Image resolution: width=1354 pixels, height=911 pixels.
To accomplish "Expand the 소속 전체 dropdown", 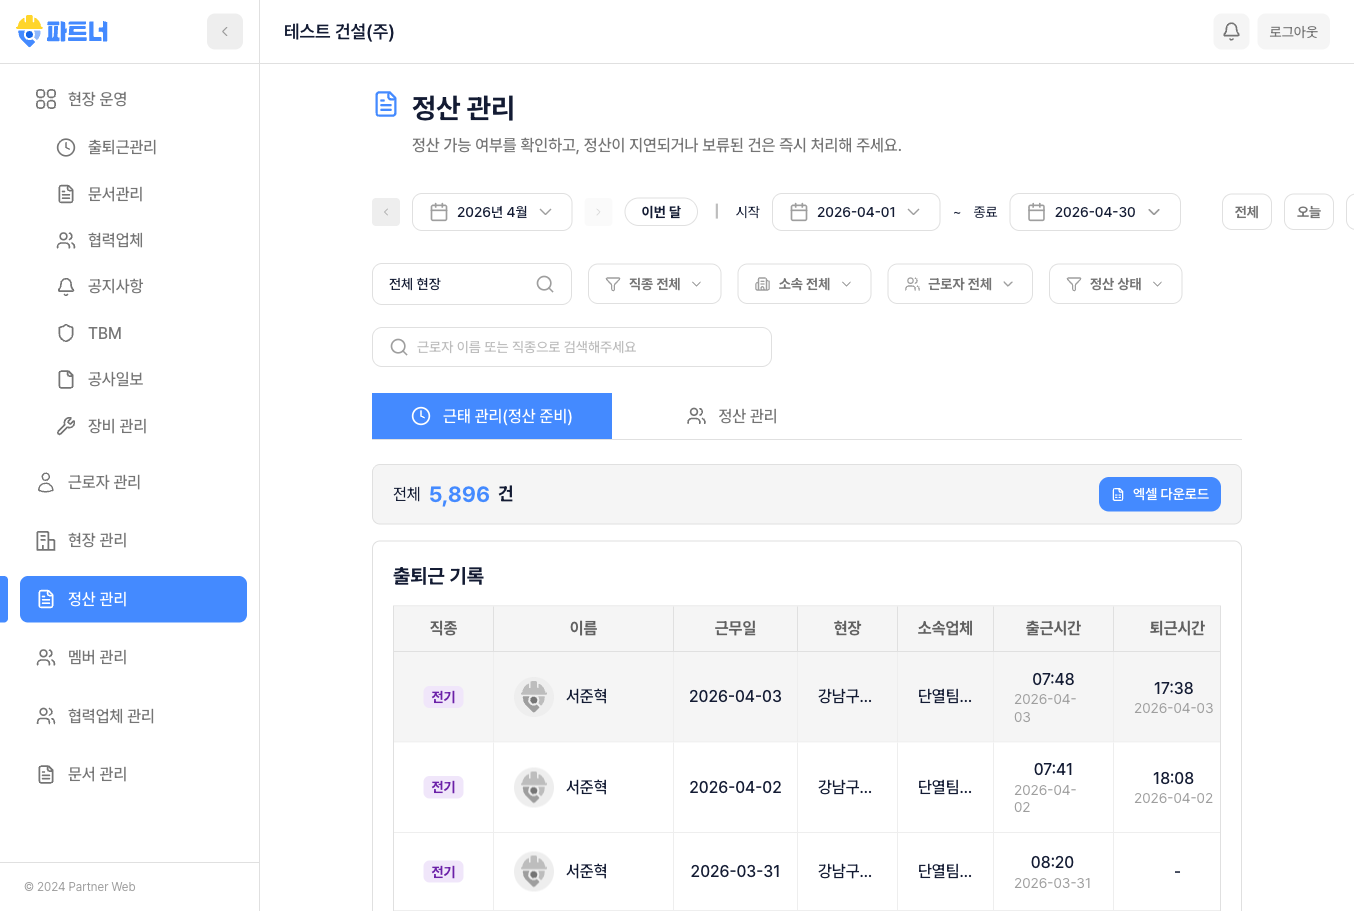I will pyautogui.click(x=804, y=283).
